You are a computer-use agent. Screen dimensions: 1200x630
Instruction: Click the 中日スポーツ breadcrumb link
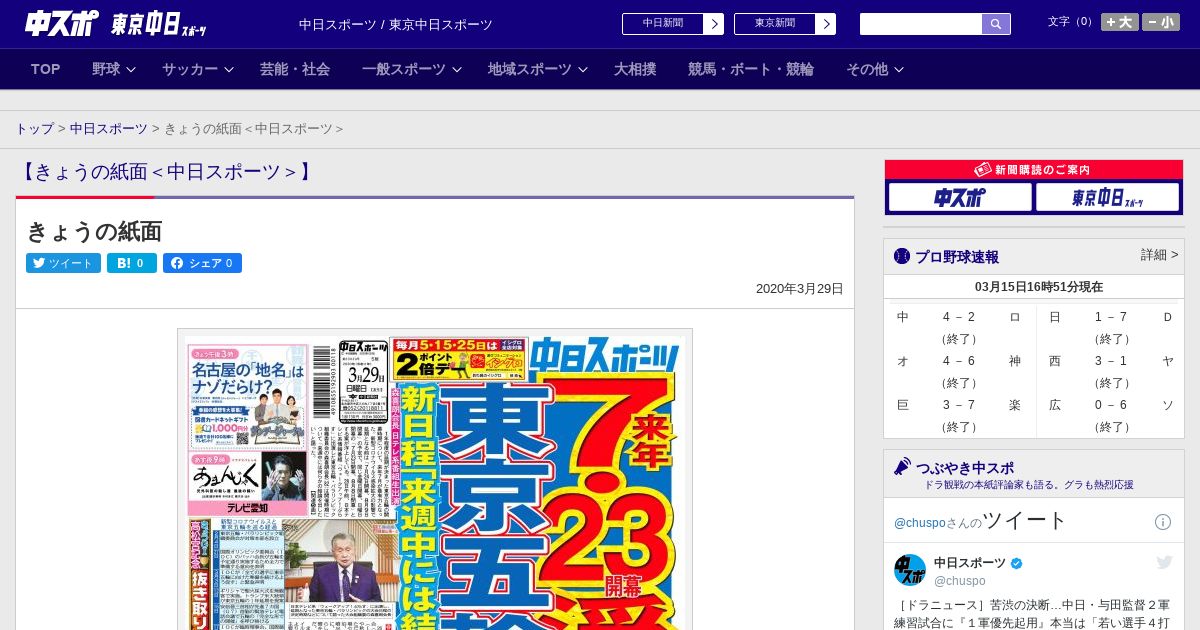(x=109, y=129)
